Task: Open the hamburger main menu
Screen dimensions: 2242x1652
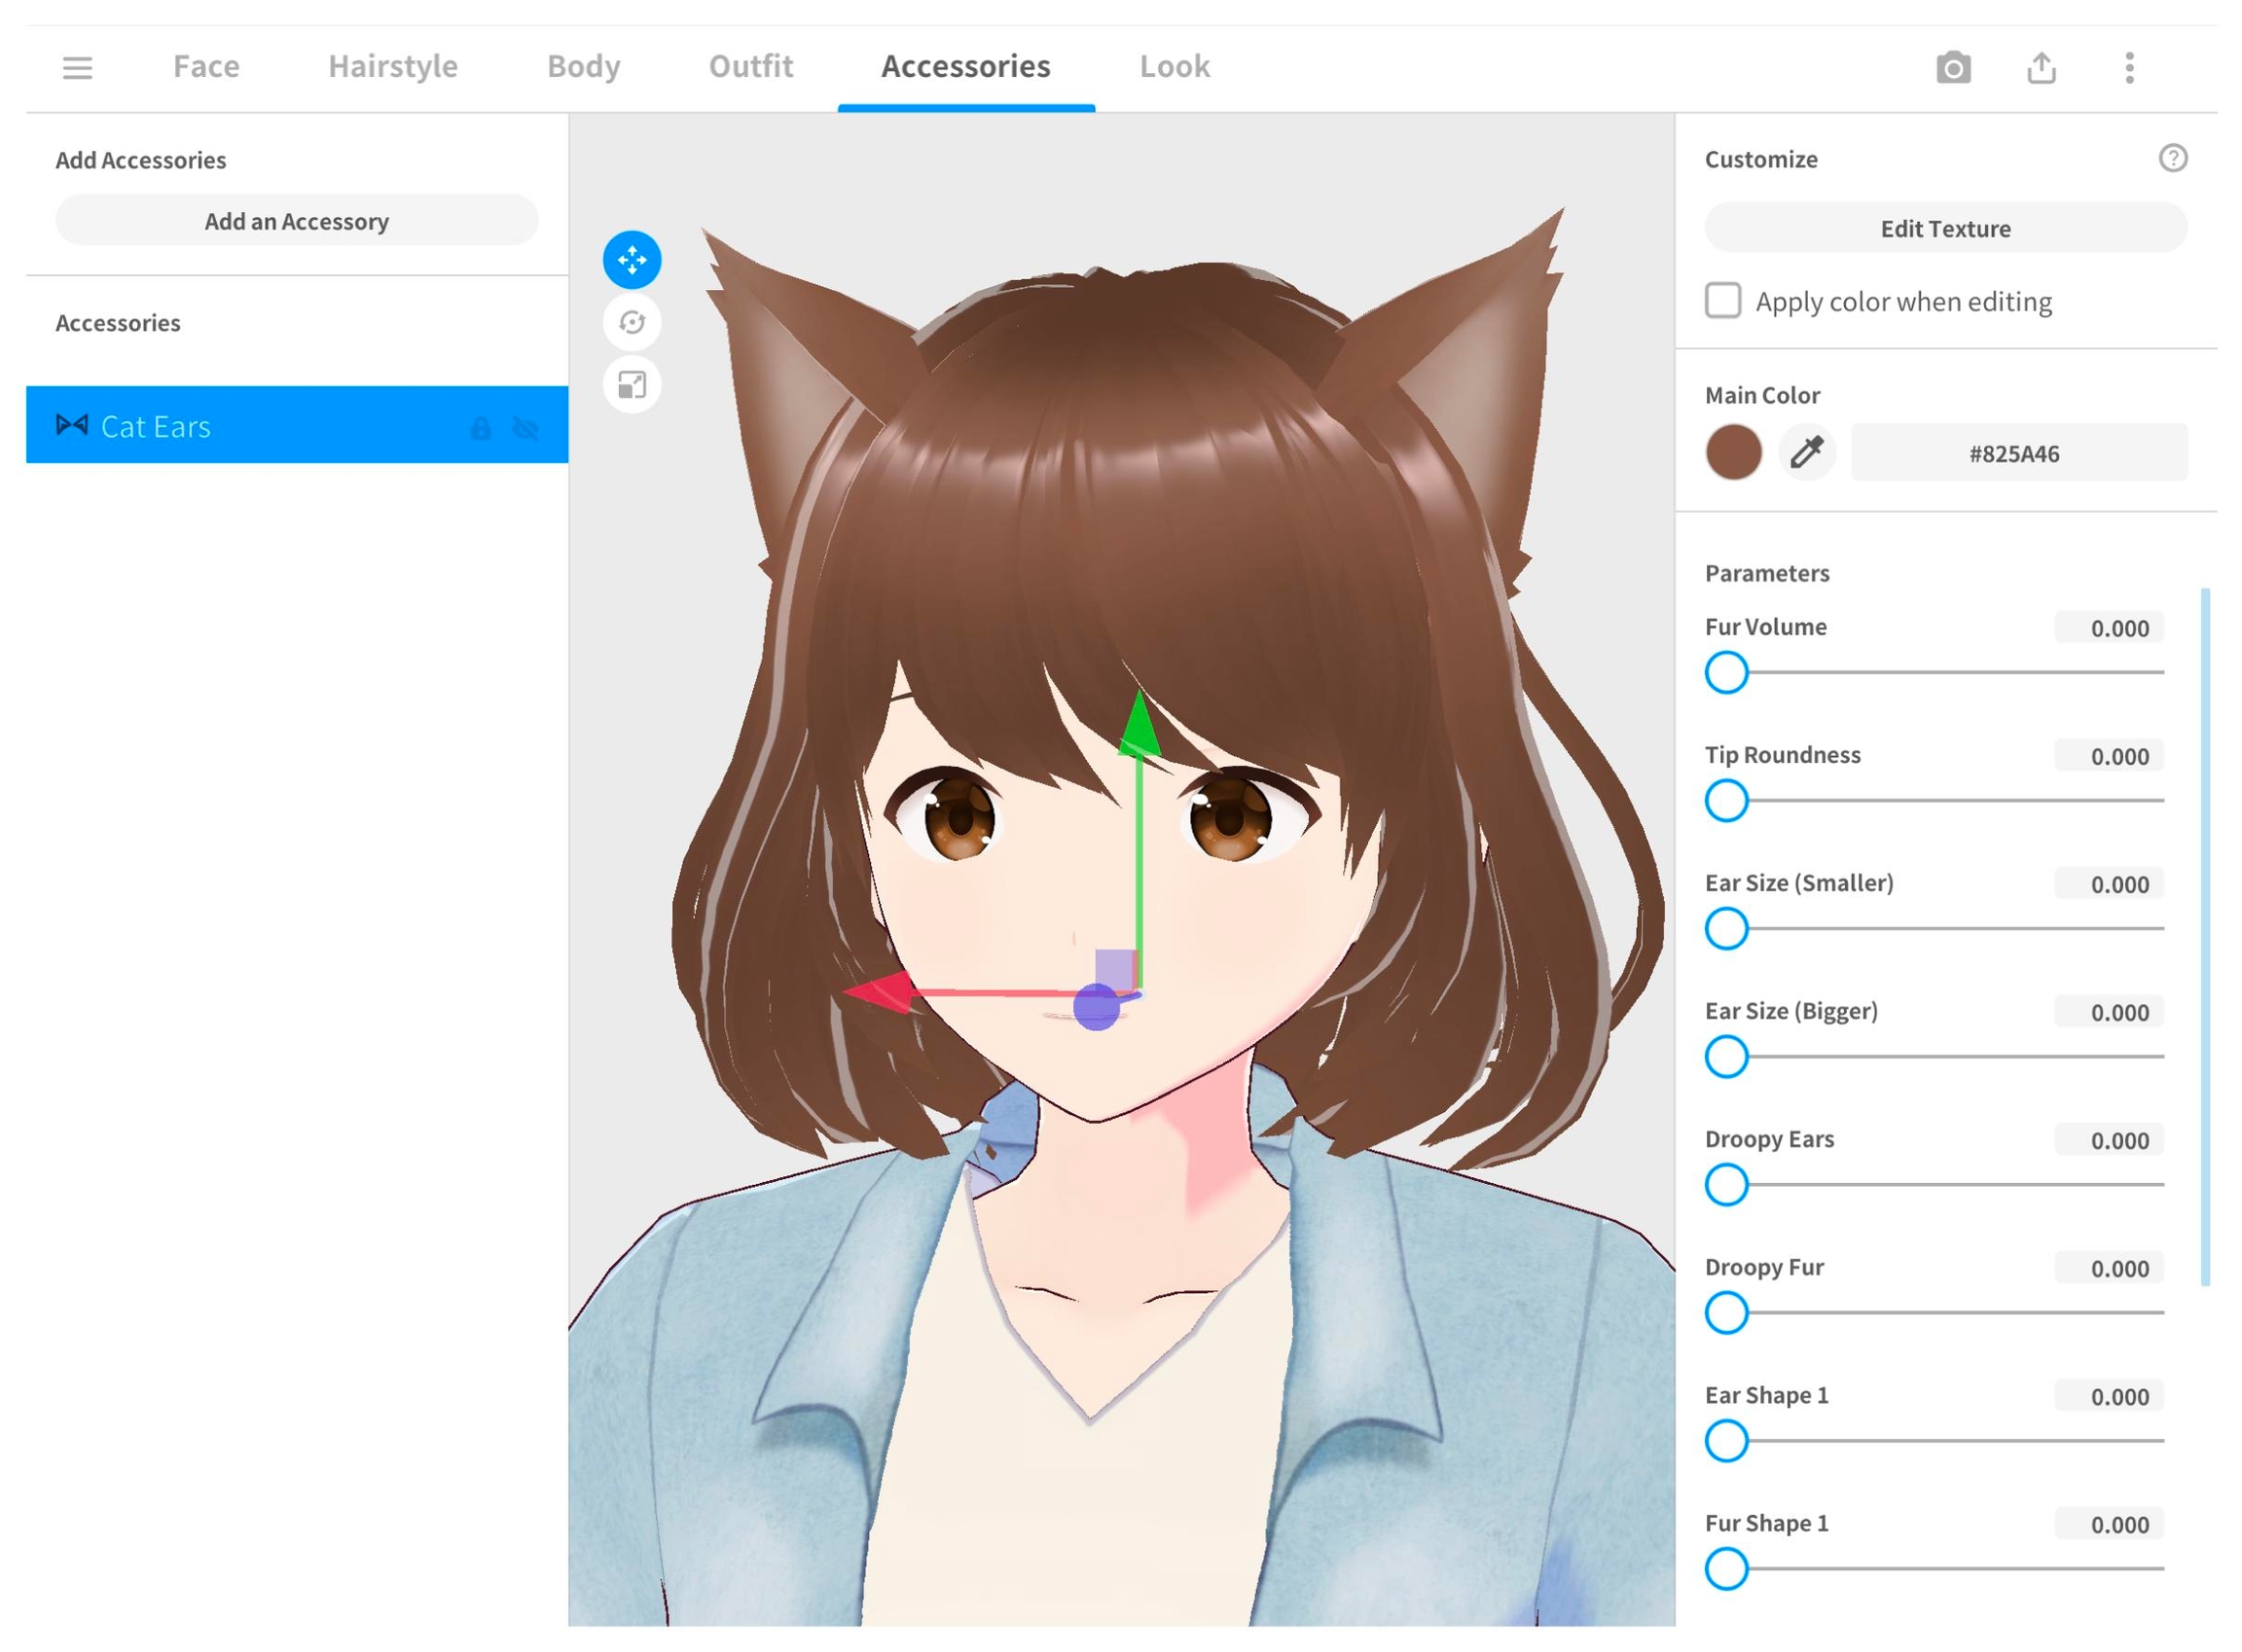Action: [x=77, y=68]
